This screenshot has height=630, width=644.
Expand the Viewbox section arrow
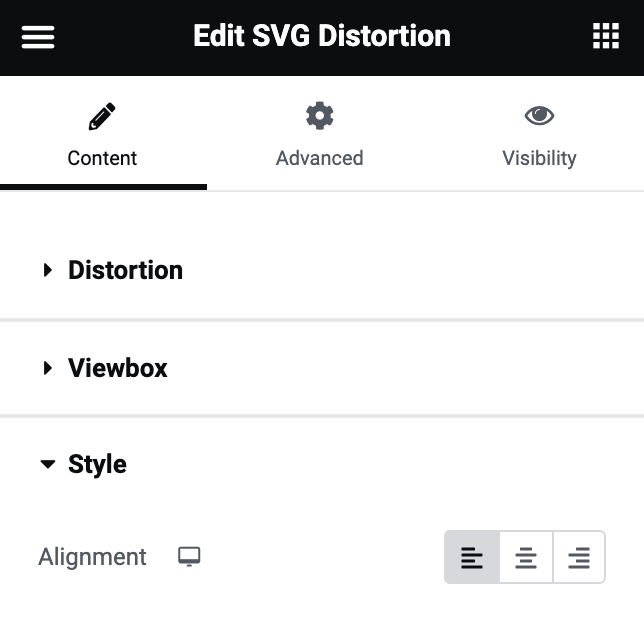47,368
